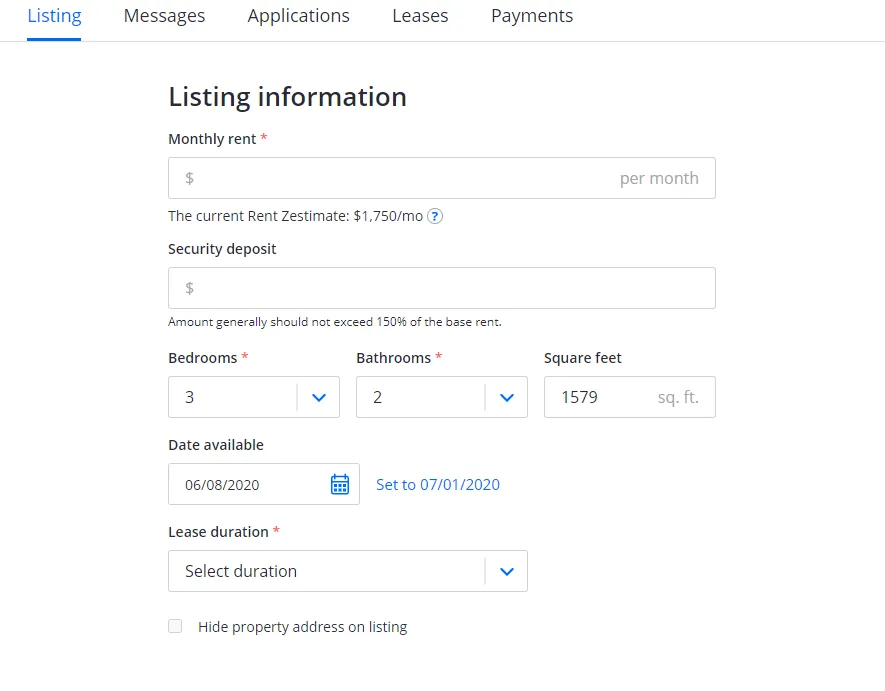Go to the Applications tab

pyautogui.click(x=298, y=16)
